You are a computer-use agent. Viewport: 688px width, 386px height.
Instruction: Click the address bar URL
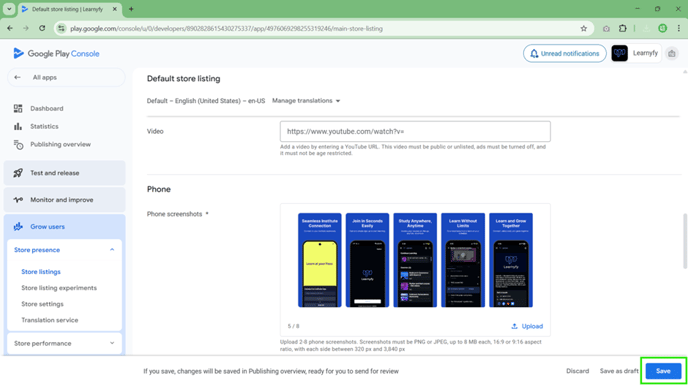pos(226,29)
